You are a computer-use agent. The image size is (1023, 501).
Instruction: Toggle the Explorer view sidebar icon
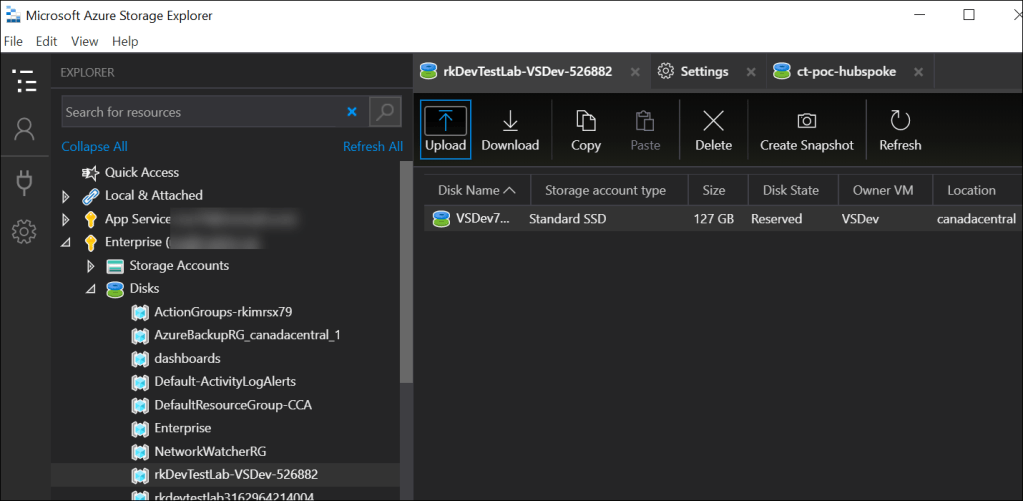24,80
